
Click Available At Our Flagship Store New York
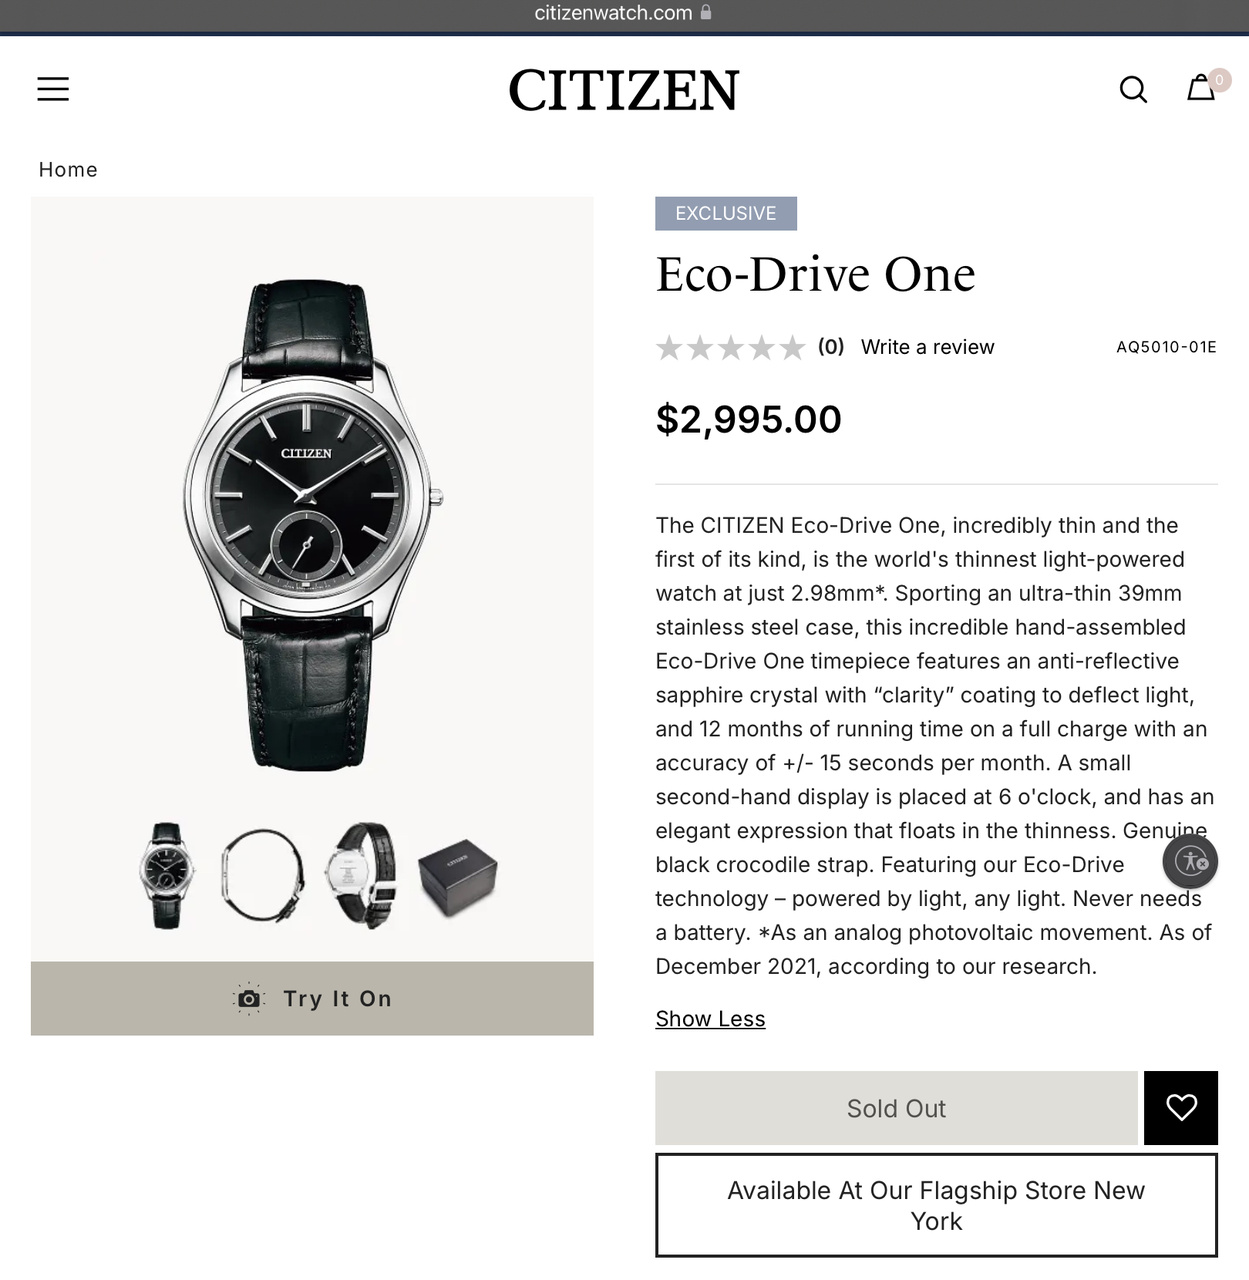pyautogui.click(x=936, y=1205)
